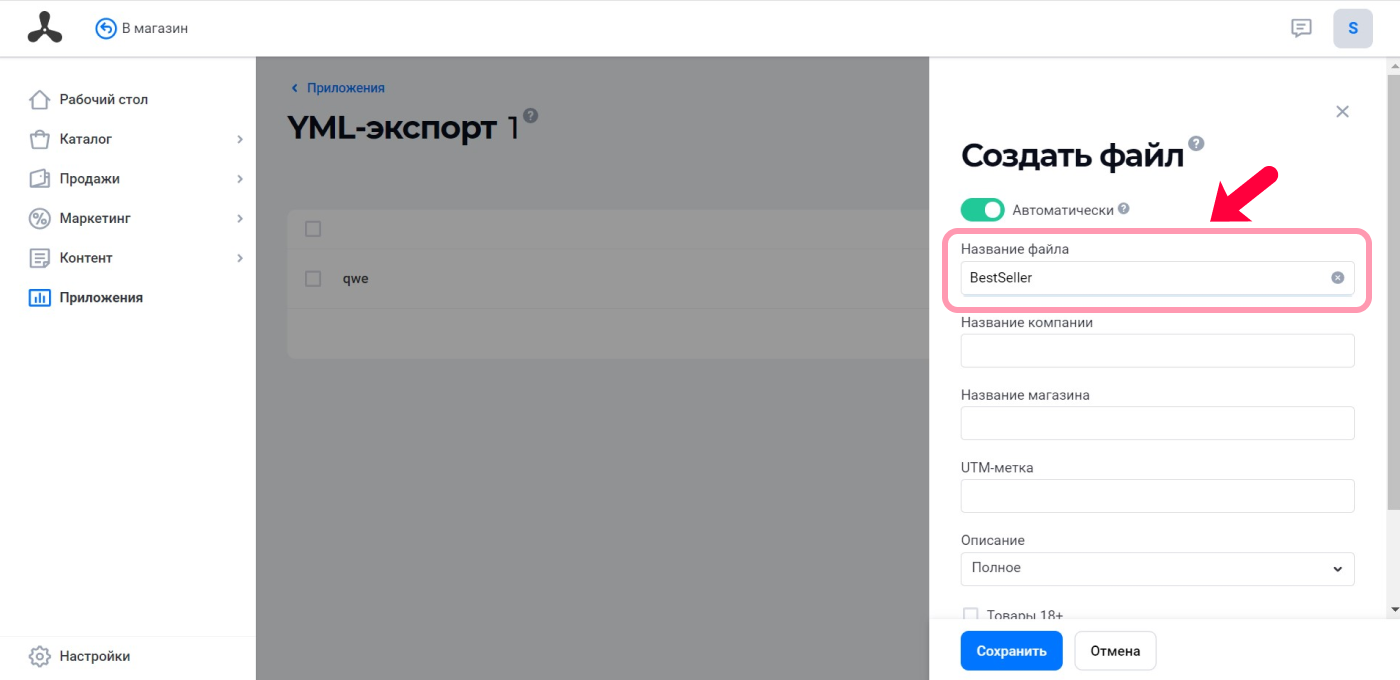Check the Товары 18+ checkbox
The image size is (1400, 680).
tap(970, 614)
